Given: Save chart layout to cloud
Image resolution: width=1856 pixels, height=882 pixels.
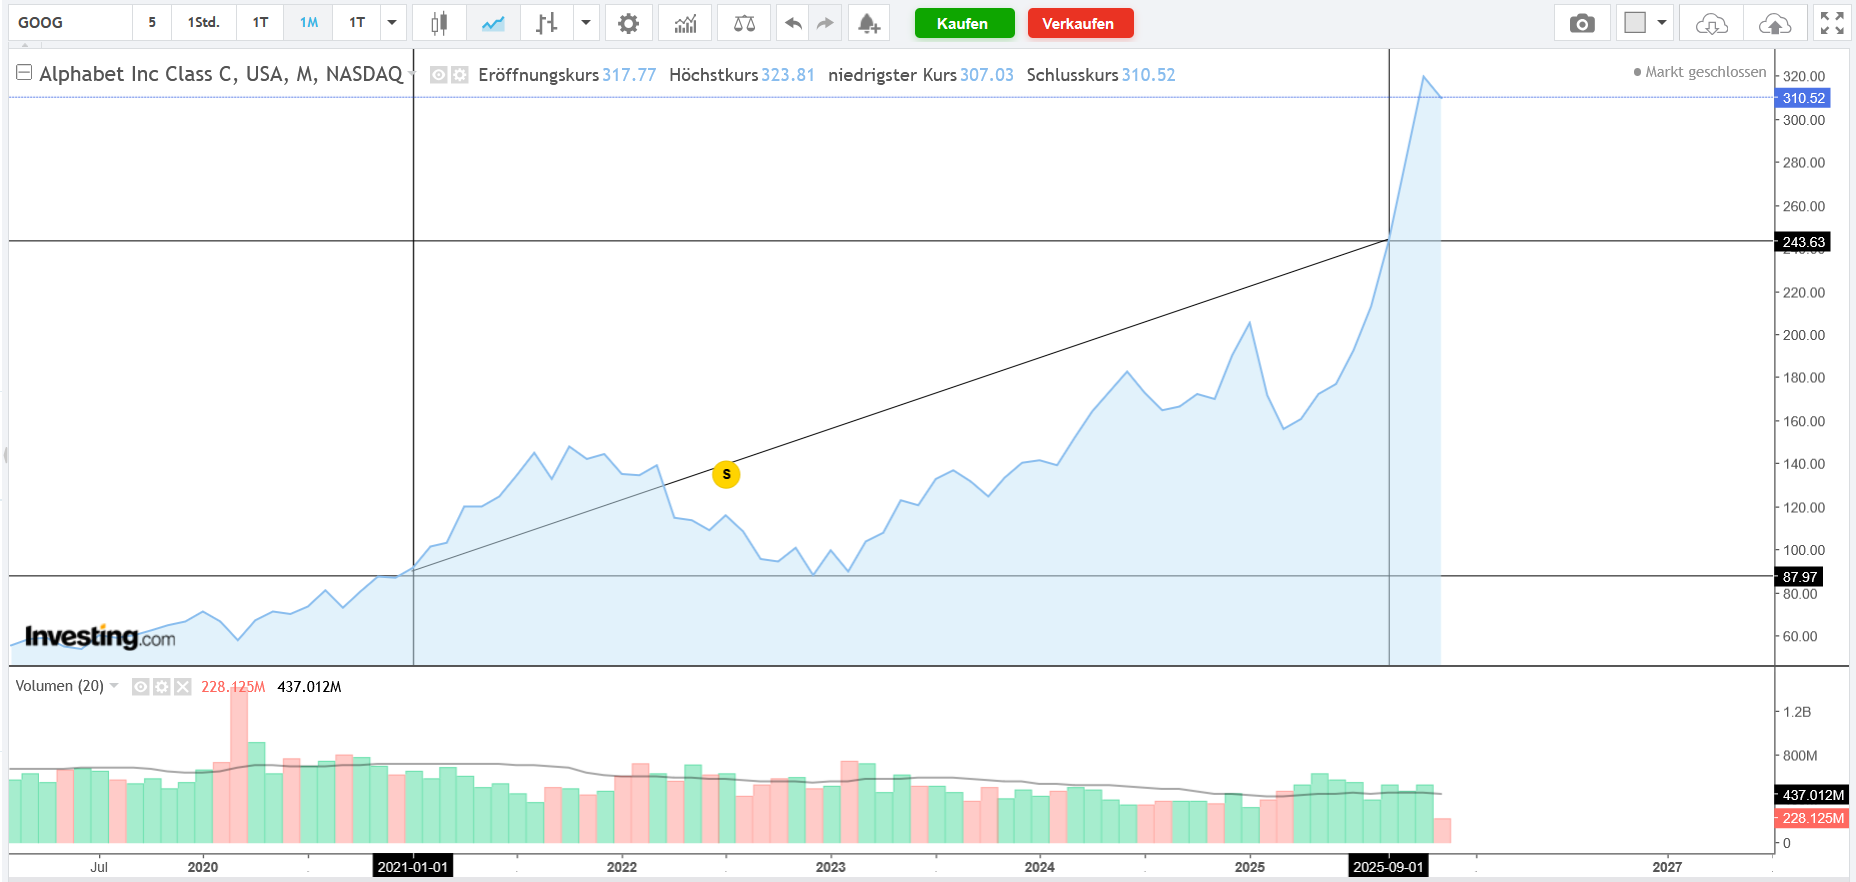Looking at the screenshot, I should pyautogui.click(x=1774, y=23).
